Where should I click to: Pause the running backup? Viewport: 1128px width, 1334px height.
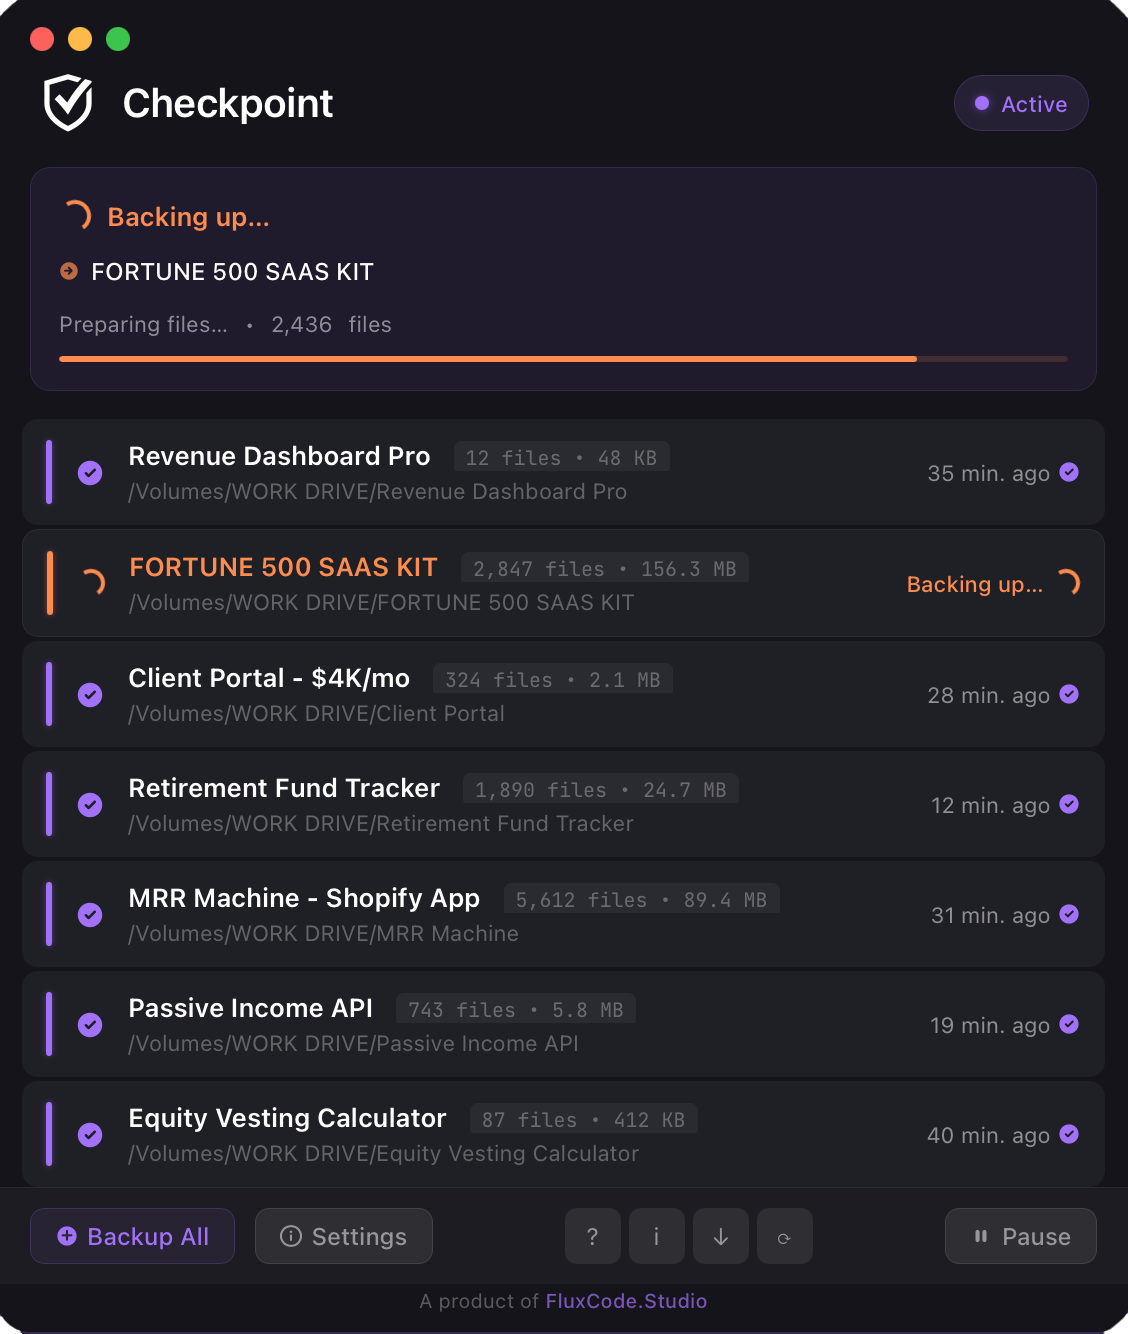point(1020,1236)
